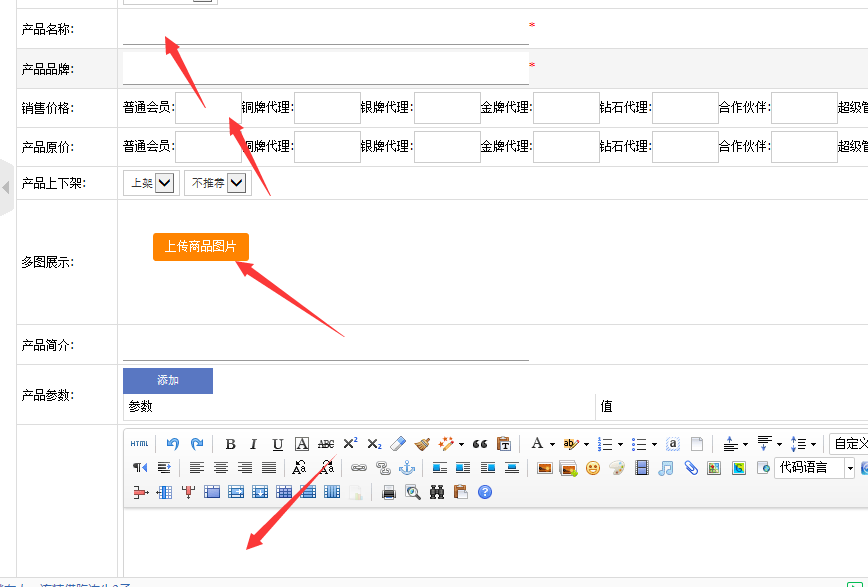This screenshot has height=587, width=868.
Task: Click the select all icon
Action: click(673, 444)
